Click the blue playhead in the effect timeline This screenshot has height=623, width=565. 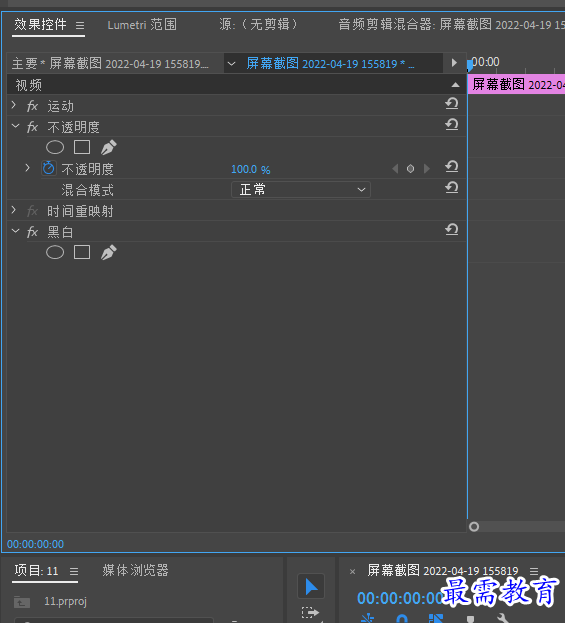(x=470, y=65)
